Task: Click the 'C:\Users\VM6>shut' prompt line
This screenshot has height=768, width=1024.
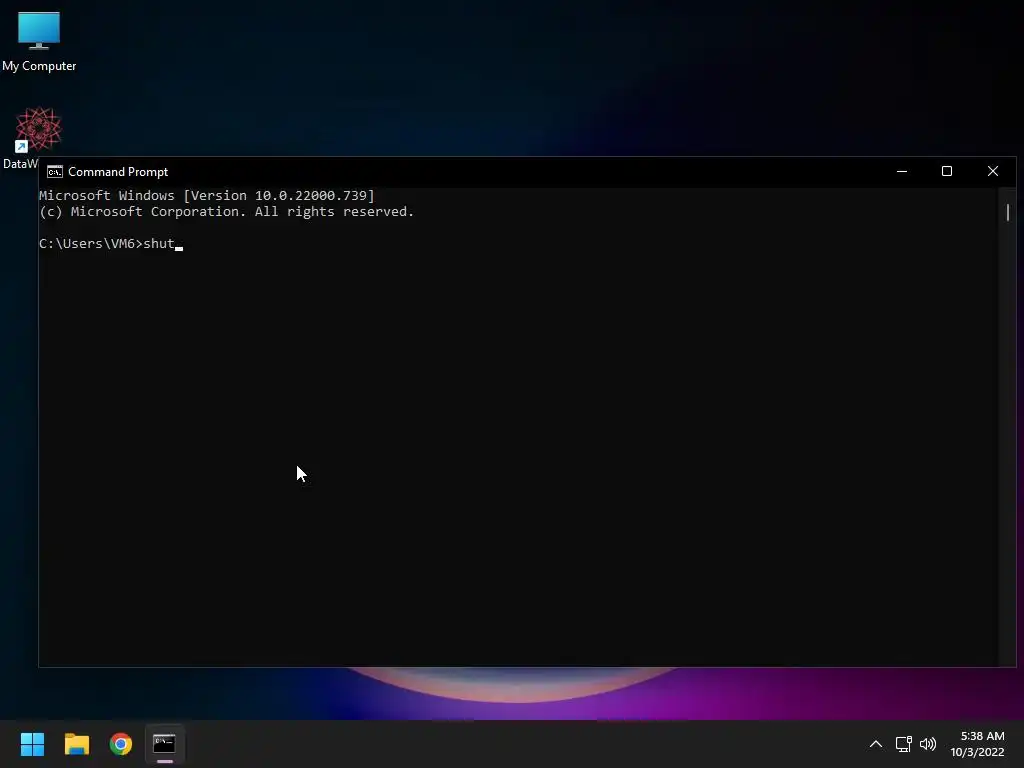Action: pyautogui.click(x=107, y=244)
